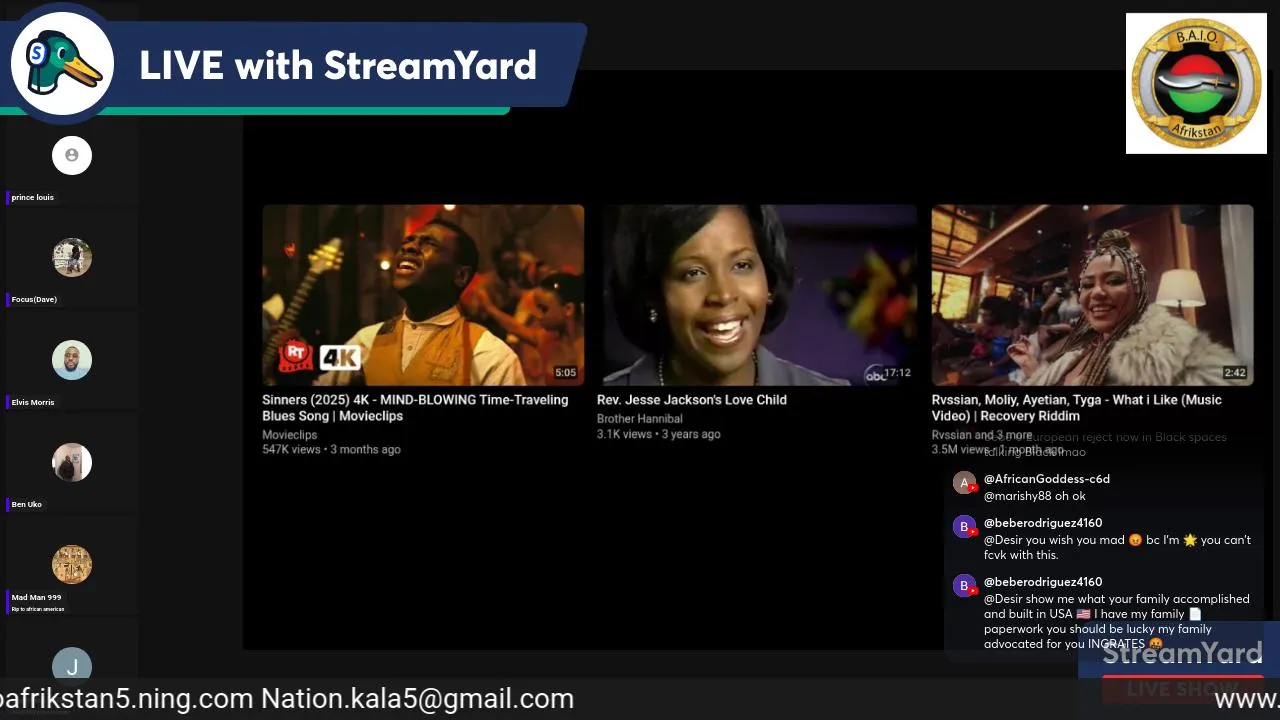Click the 'LIVE with StreamYard' banner text
Viewport: 1280px width, 720px height.
coord(338,66)
